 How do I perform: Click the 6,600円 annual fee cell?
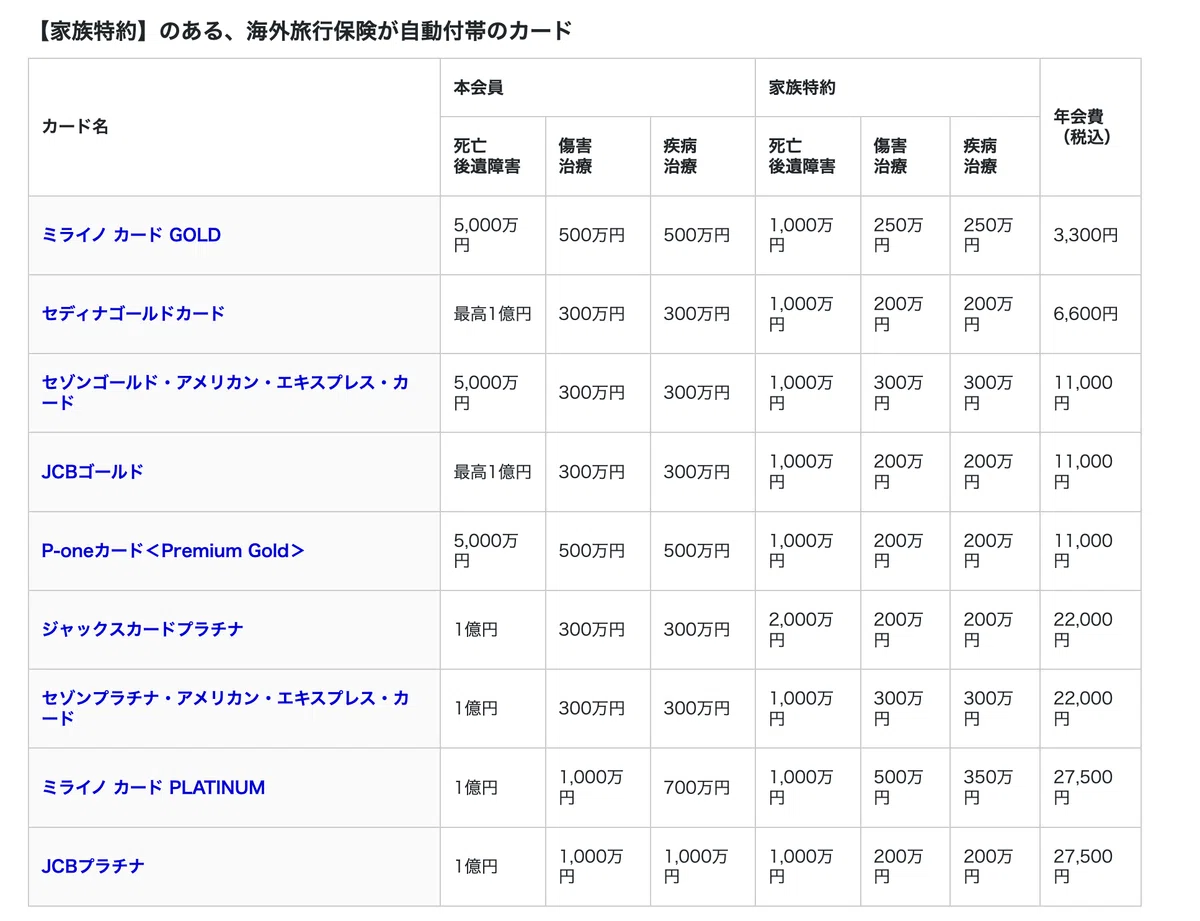point(1090,314)
